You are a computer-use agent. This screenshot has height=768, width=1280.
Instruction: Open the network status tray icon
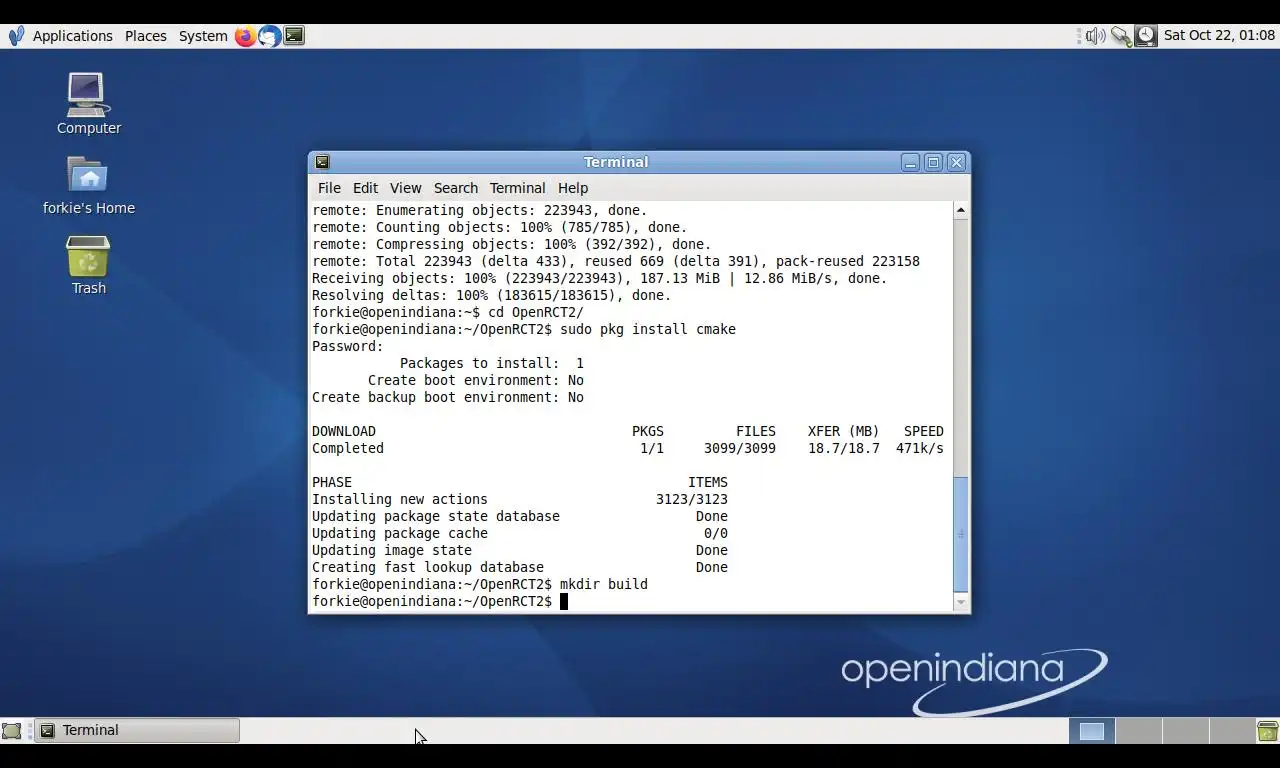(1121, 36)
